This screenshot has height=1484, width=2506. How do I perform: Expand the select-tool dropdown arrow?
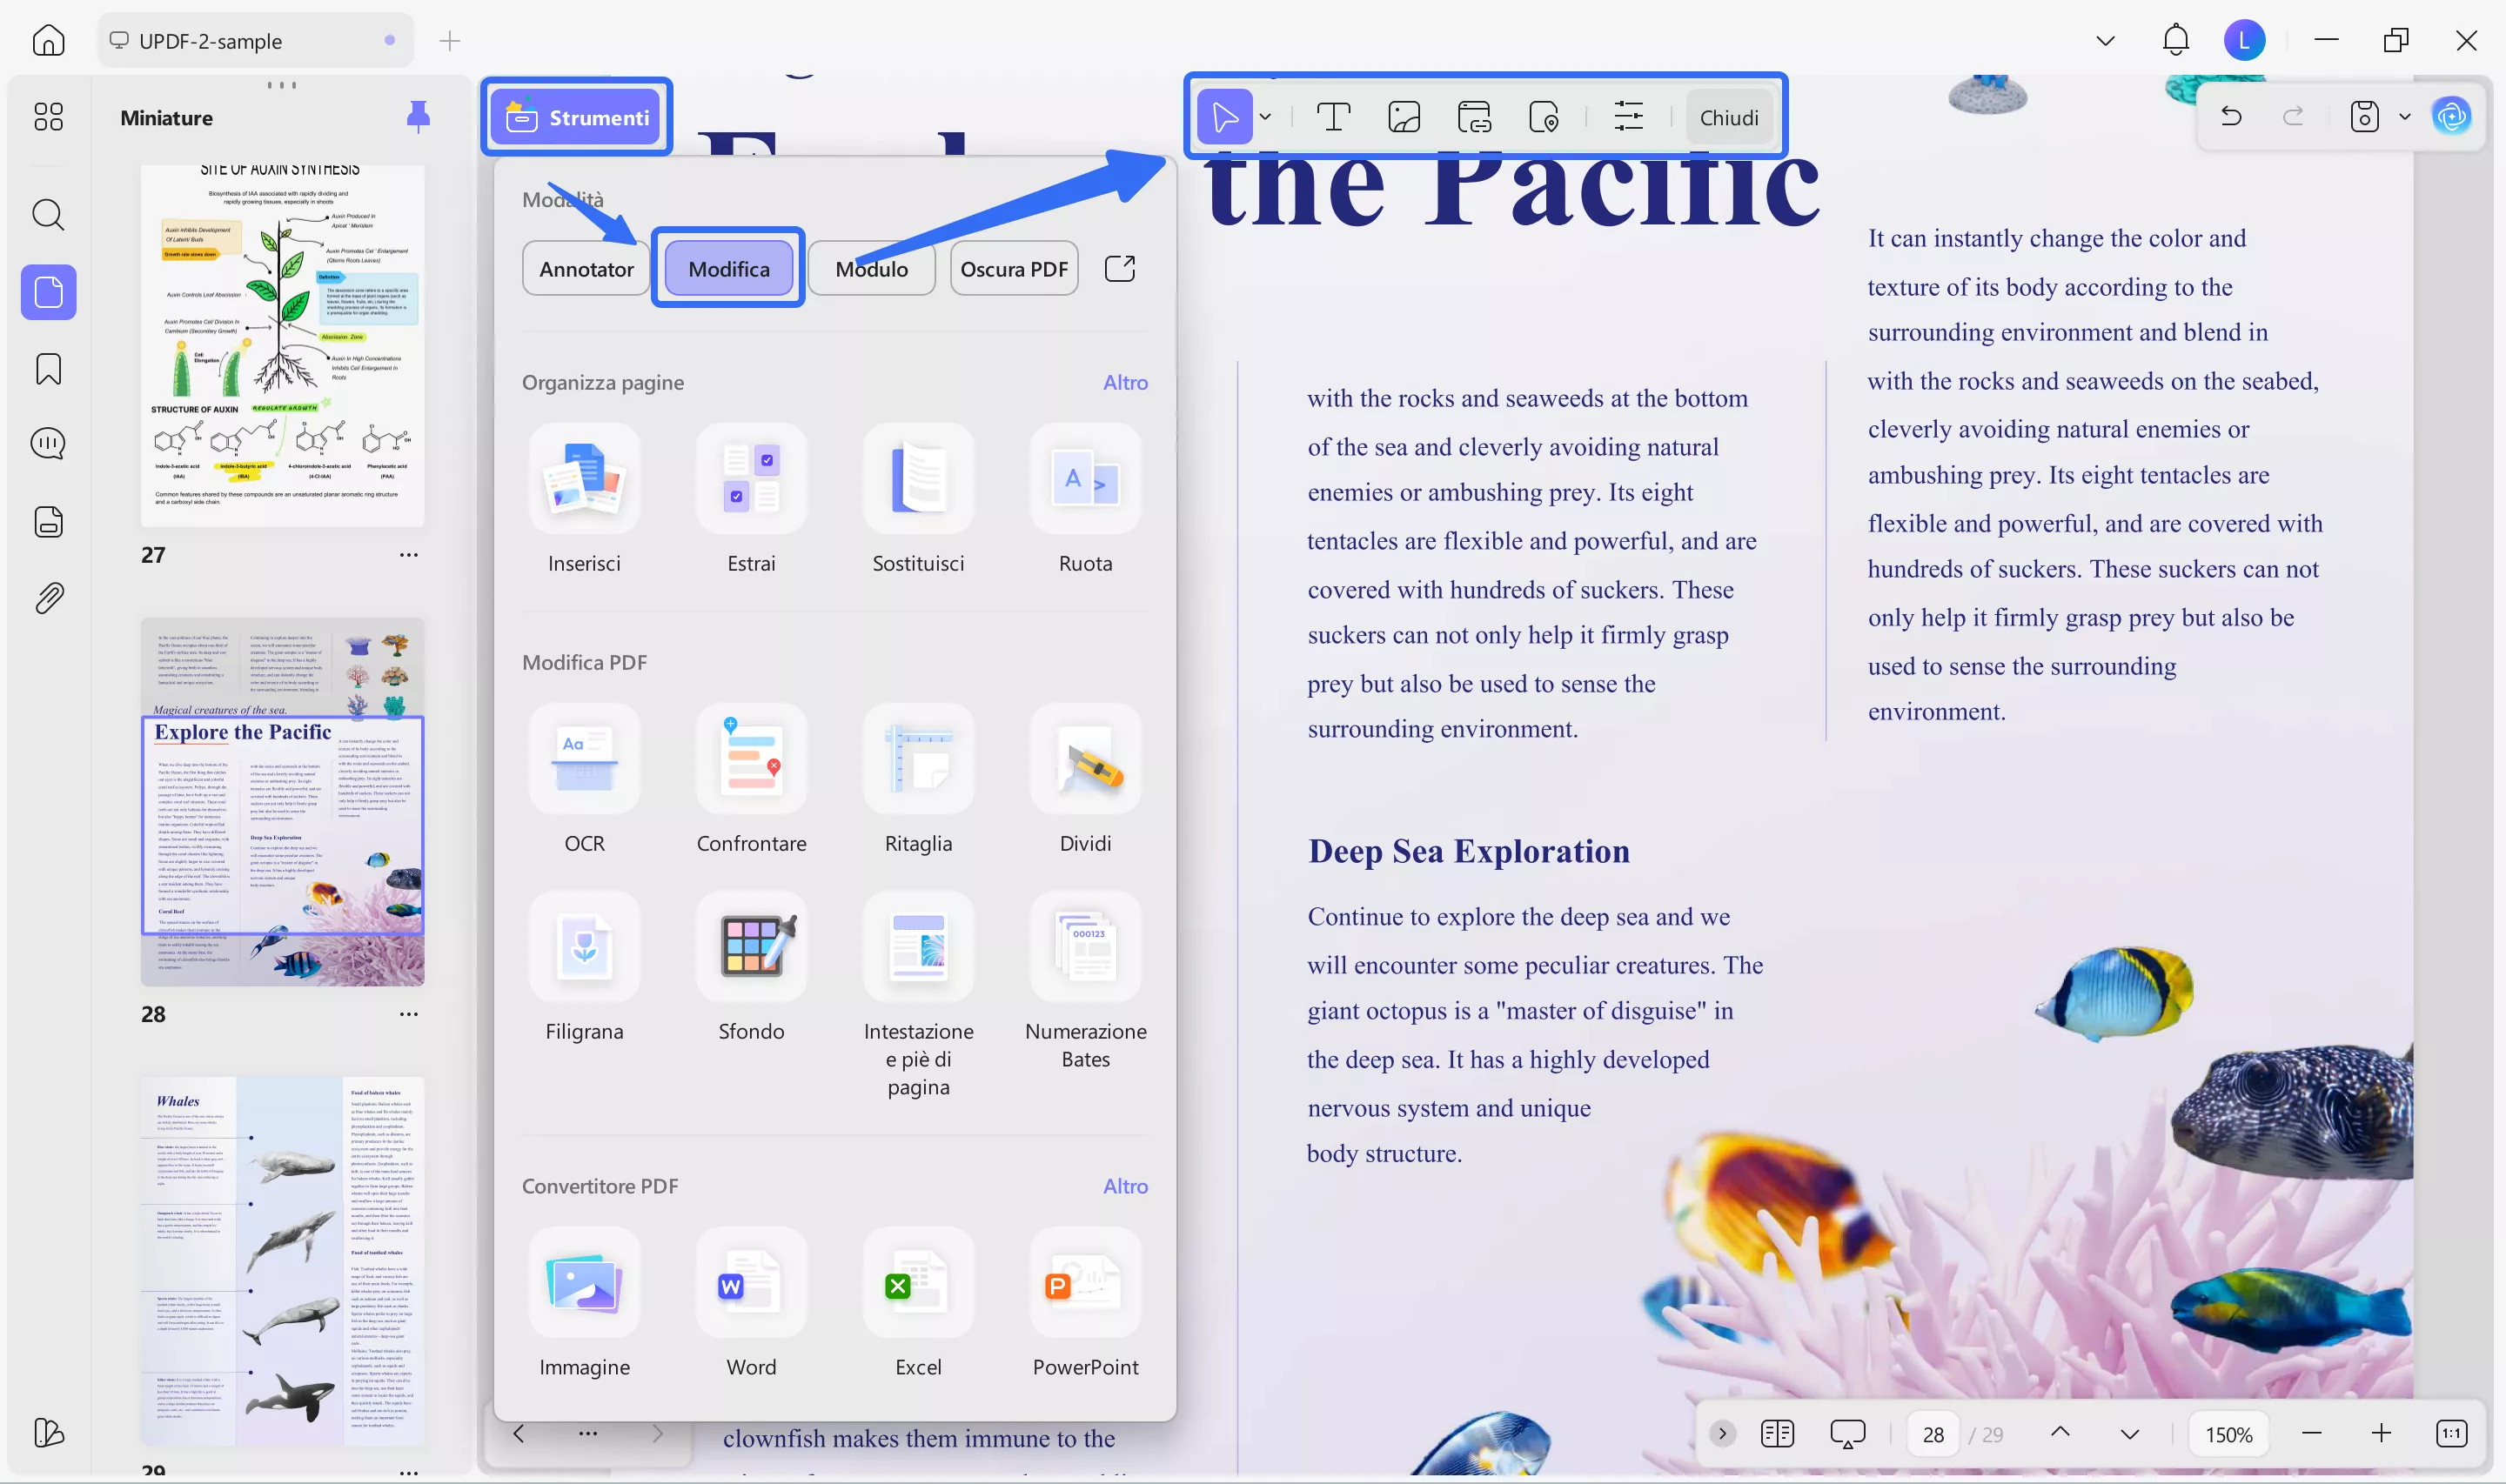1265,117
